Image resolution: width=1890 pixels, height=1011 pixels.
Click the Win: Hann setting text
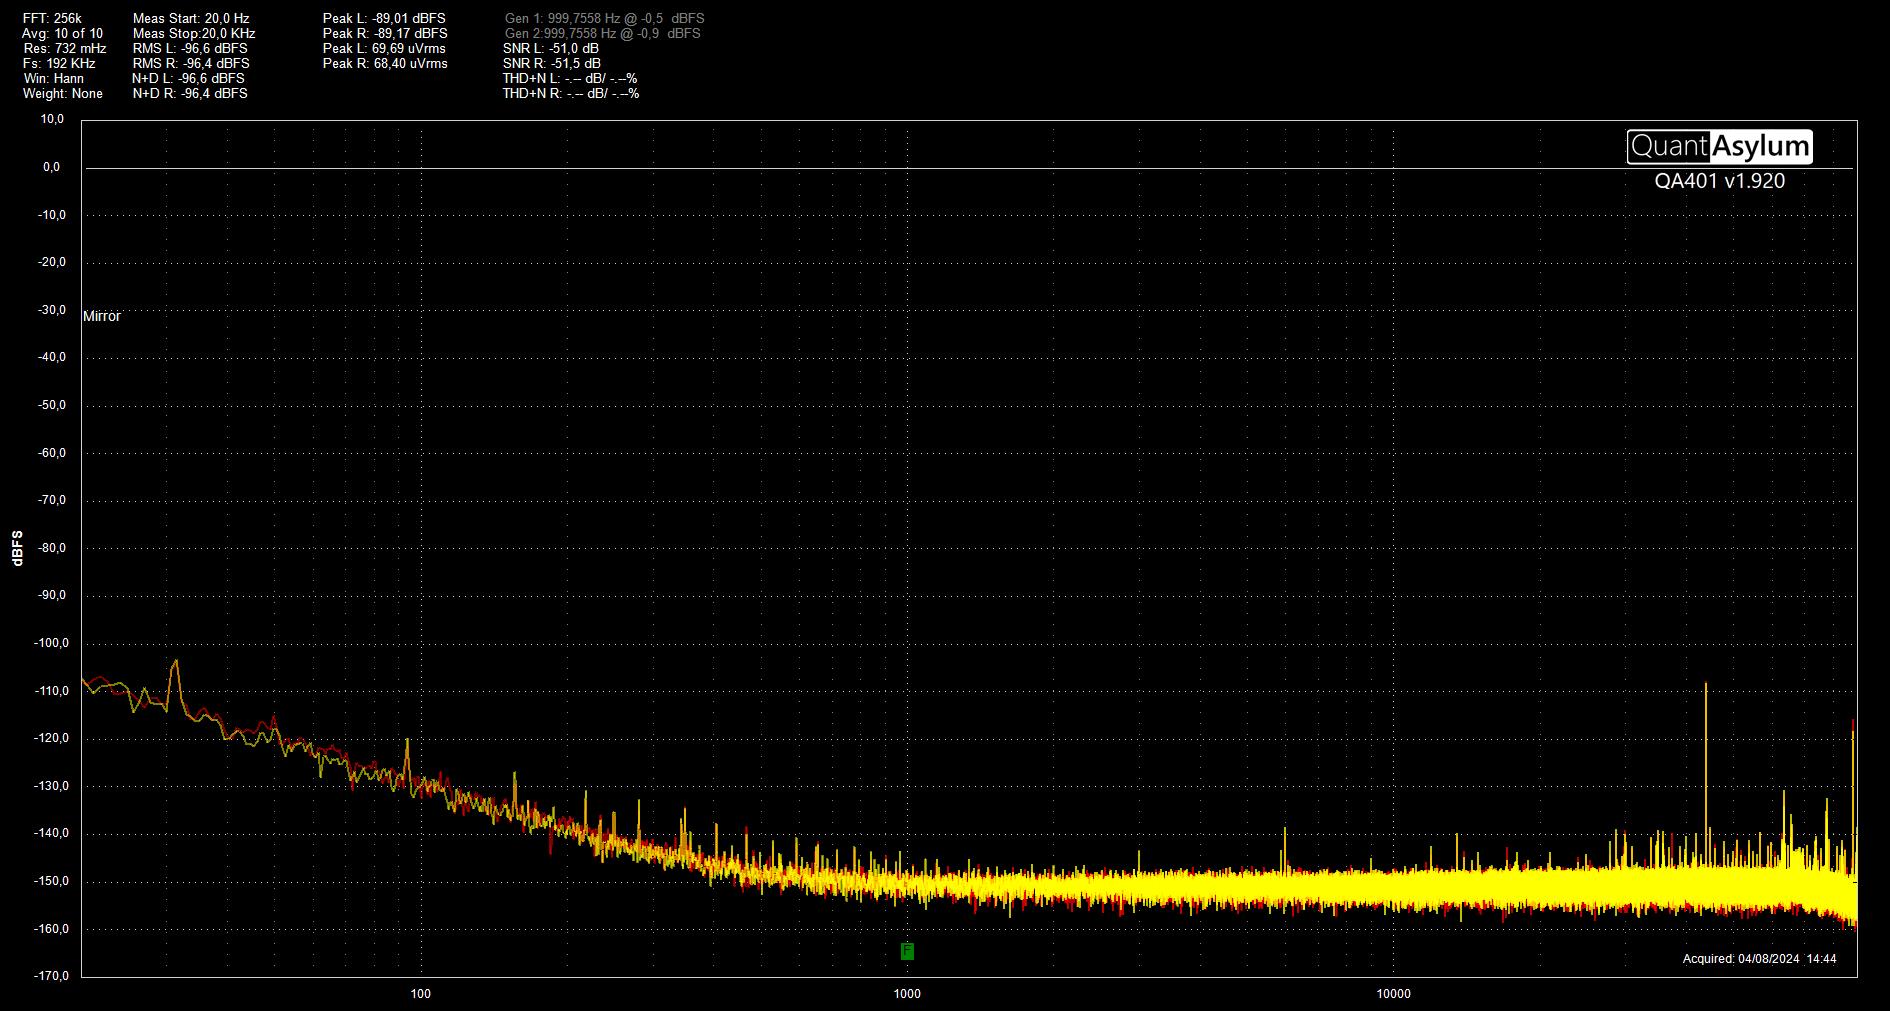53,79
